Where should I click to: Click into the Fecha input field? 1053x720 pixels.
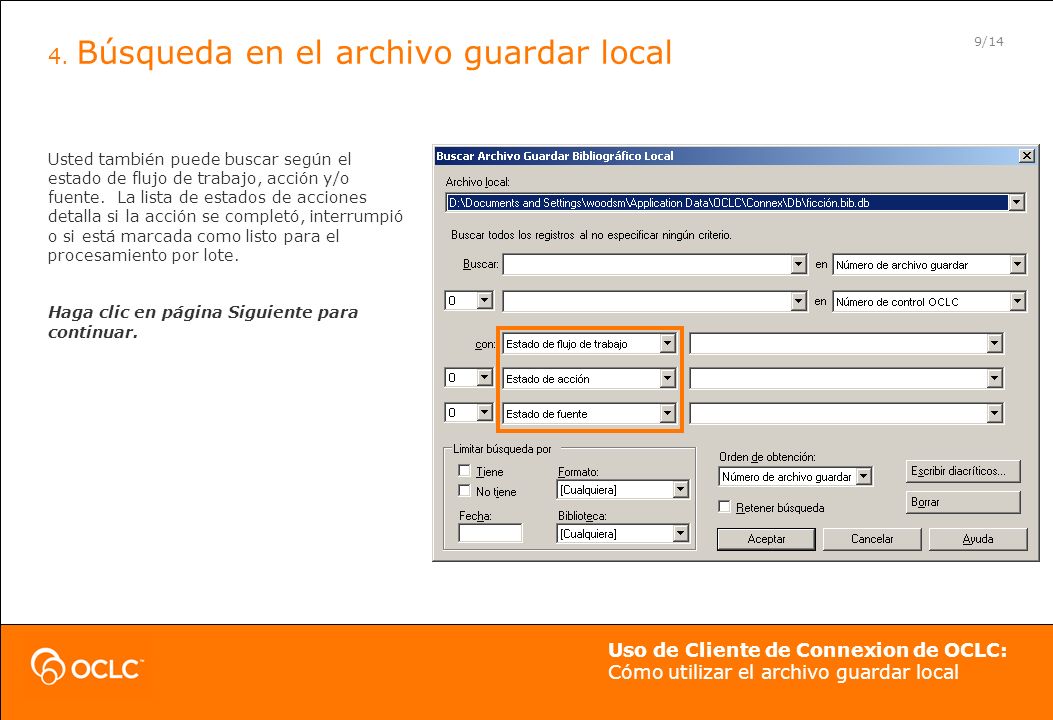(x=490, y=533)
